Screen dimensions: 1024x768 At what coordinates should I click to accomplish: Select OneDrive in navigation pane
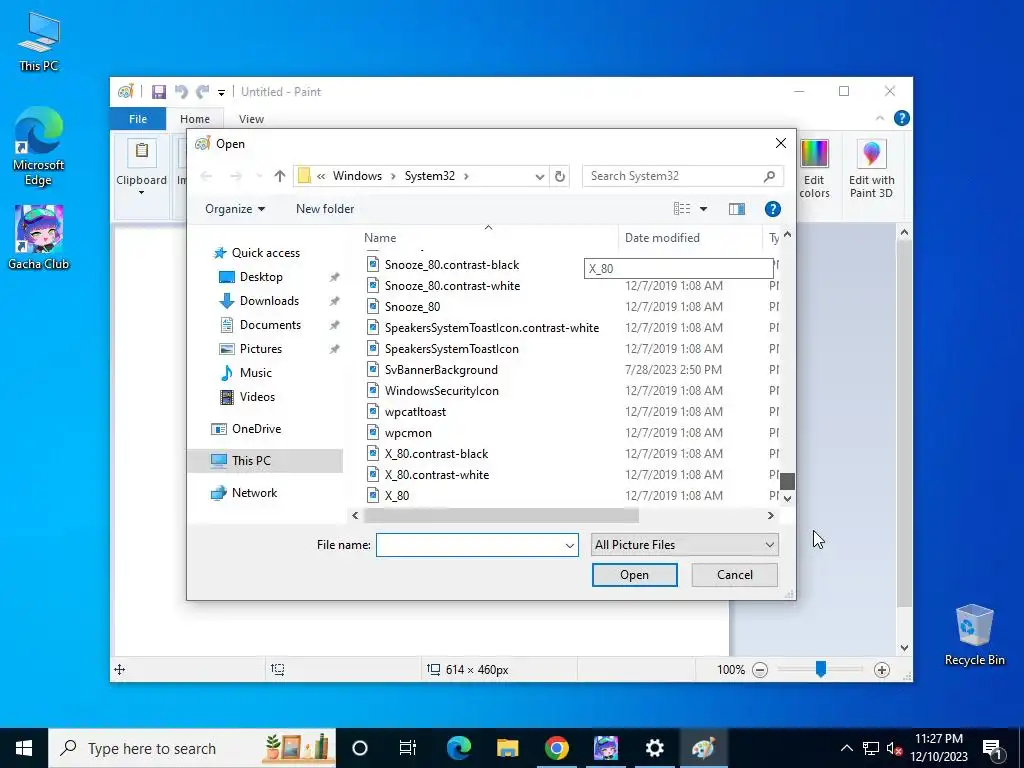coord(256,429)
